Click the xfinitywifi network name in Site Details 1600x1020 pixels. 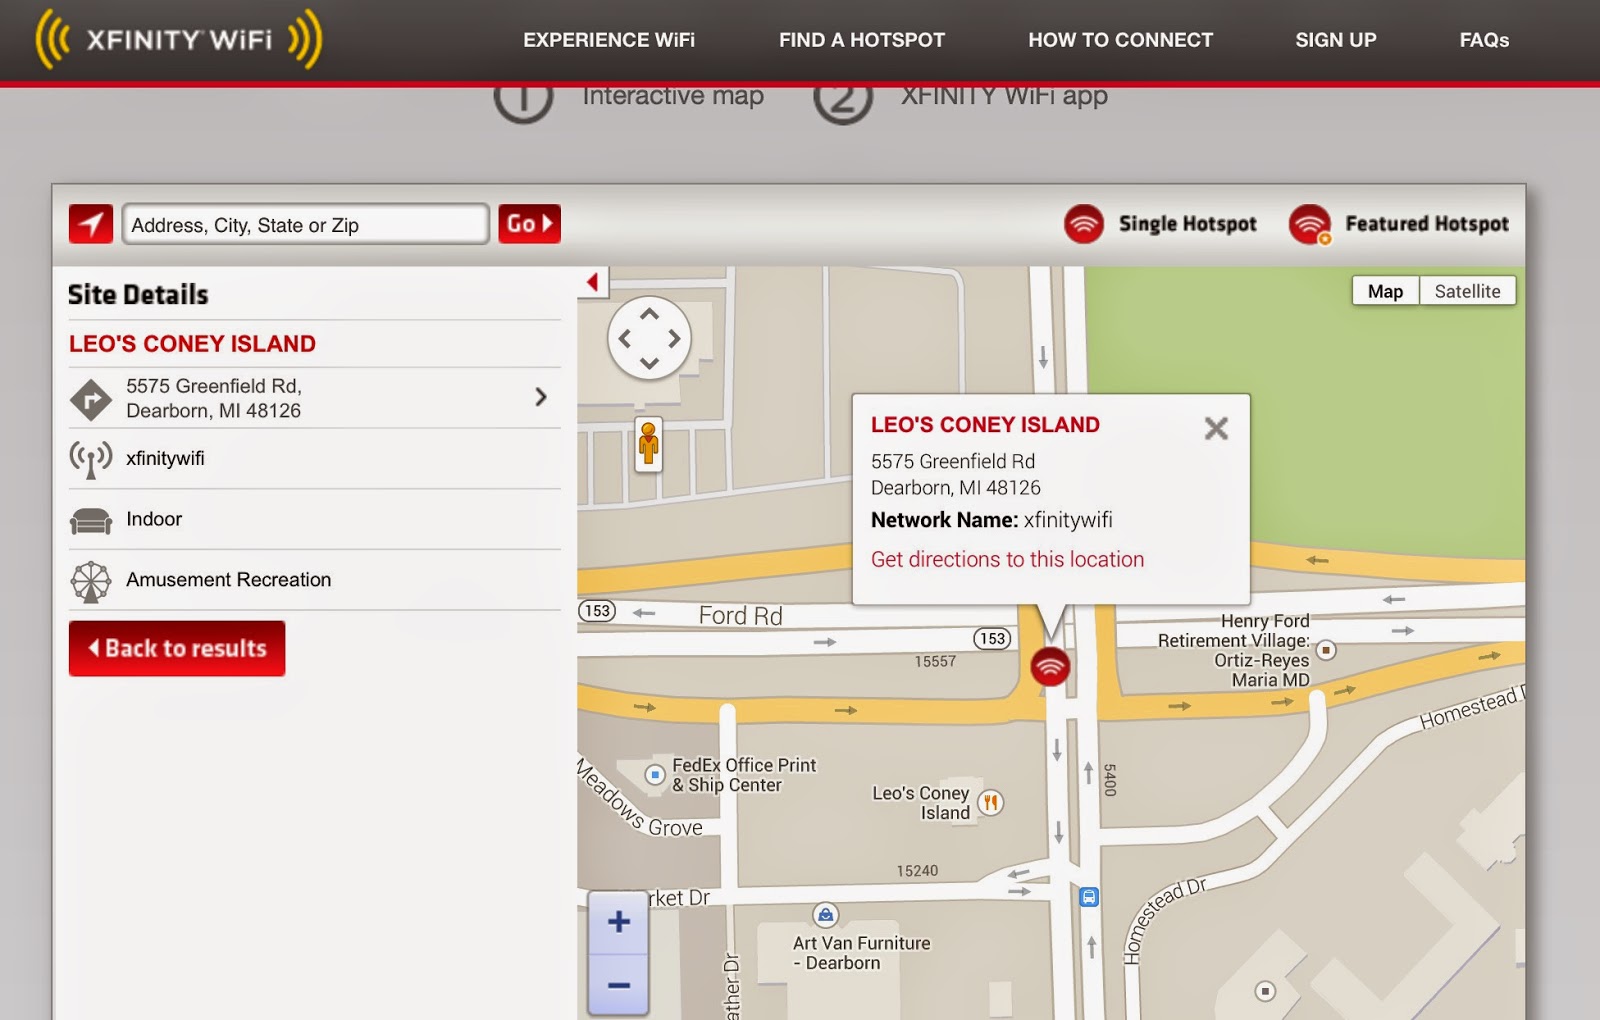[165, 458]
